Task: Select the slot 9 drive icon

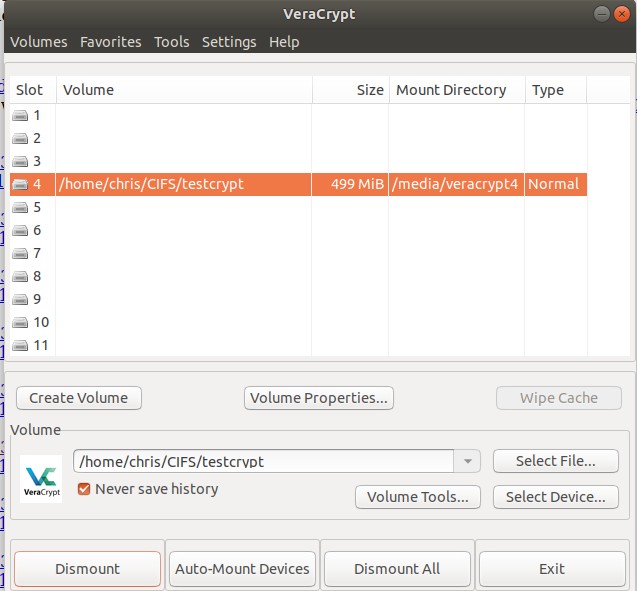Action: pyautogui.click(x=21, y=300)
